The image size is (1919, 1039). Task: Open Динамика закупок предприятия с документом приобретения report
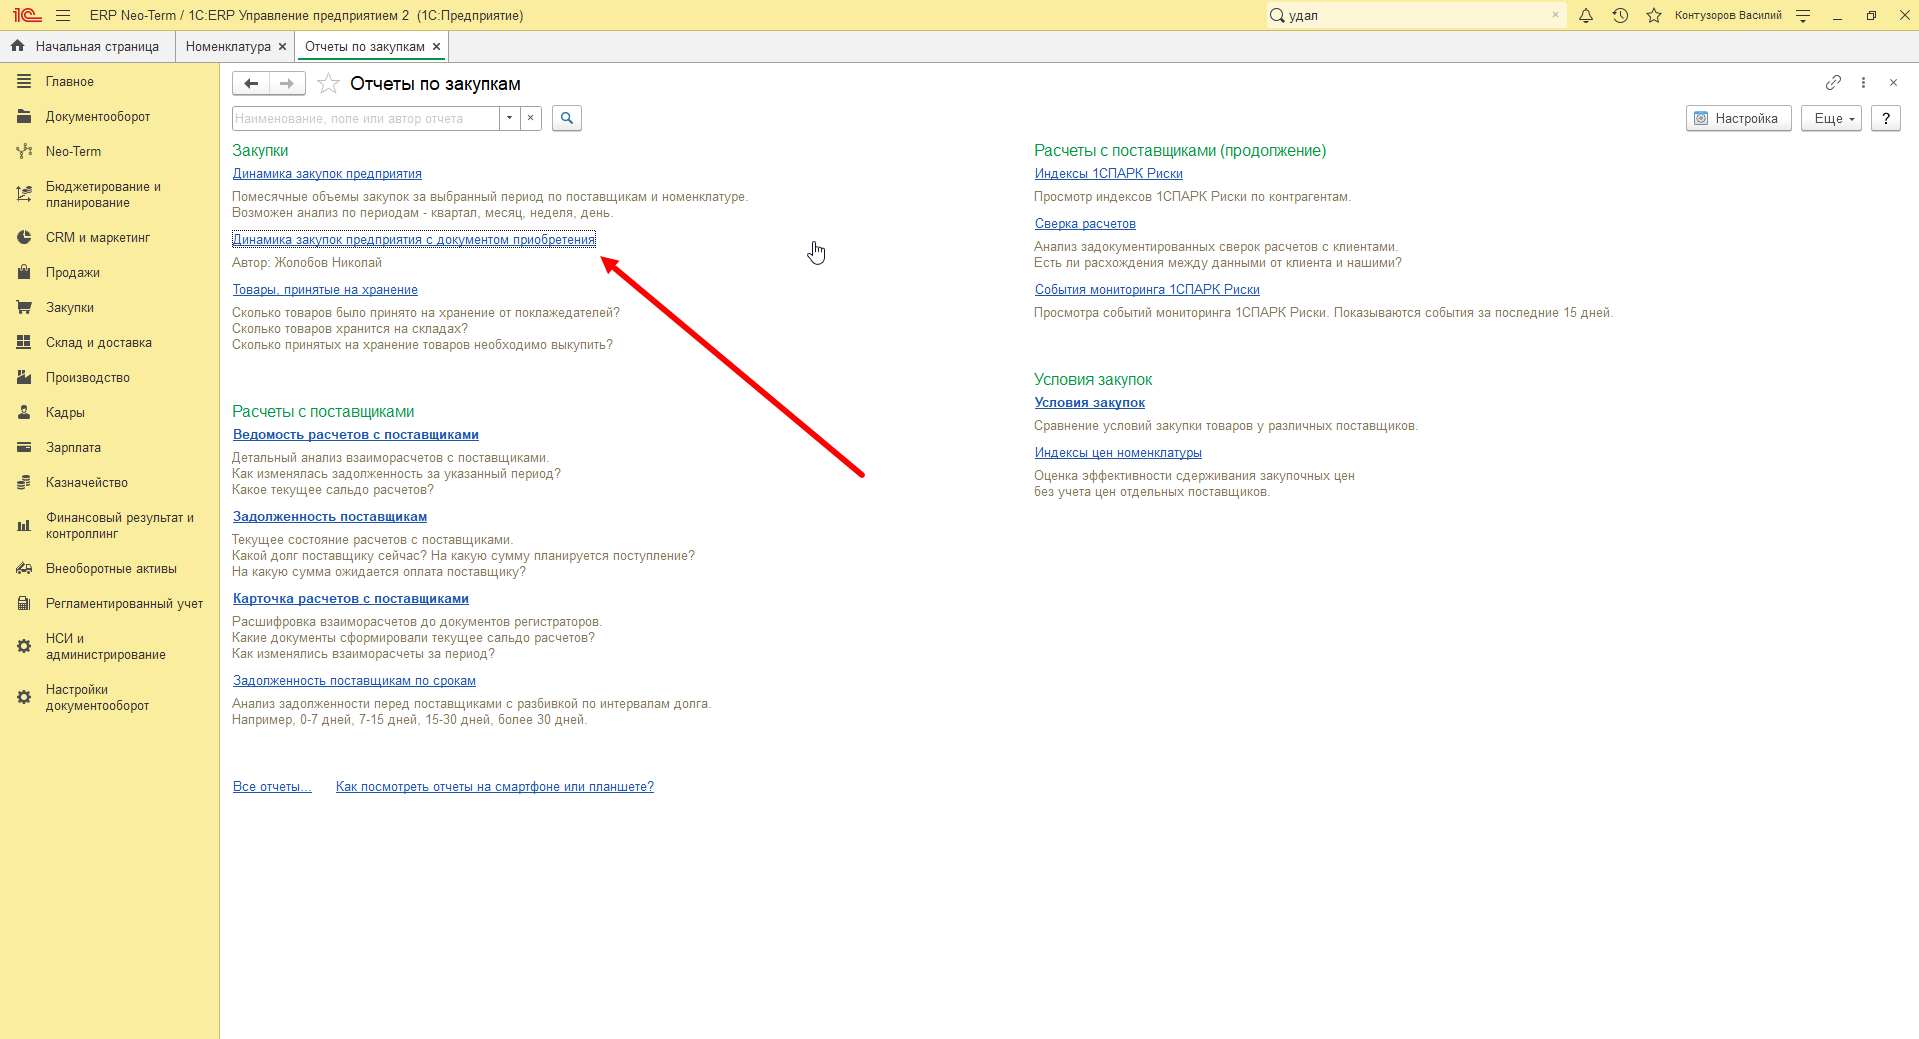tap(414, 240)
